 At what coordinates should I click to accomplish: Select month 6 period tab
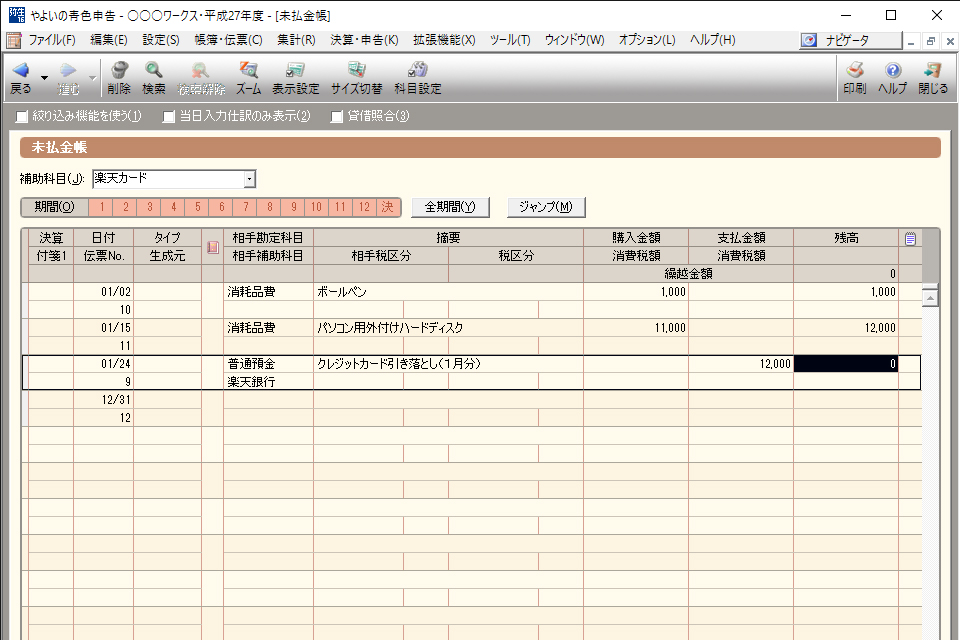(222, 207)
